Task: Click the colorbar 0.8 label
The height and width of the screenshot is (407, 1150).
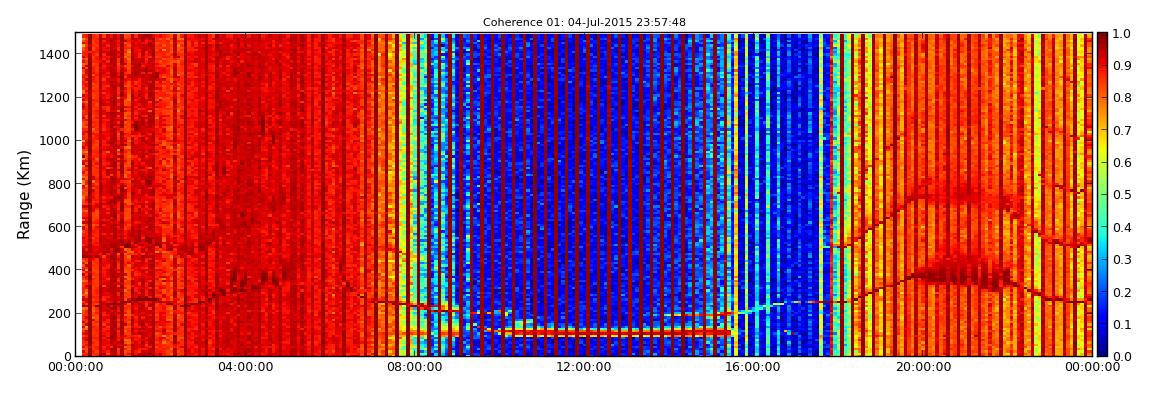Action: (1121, 98)
